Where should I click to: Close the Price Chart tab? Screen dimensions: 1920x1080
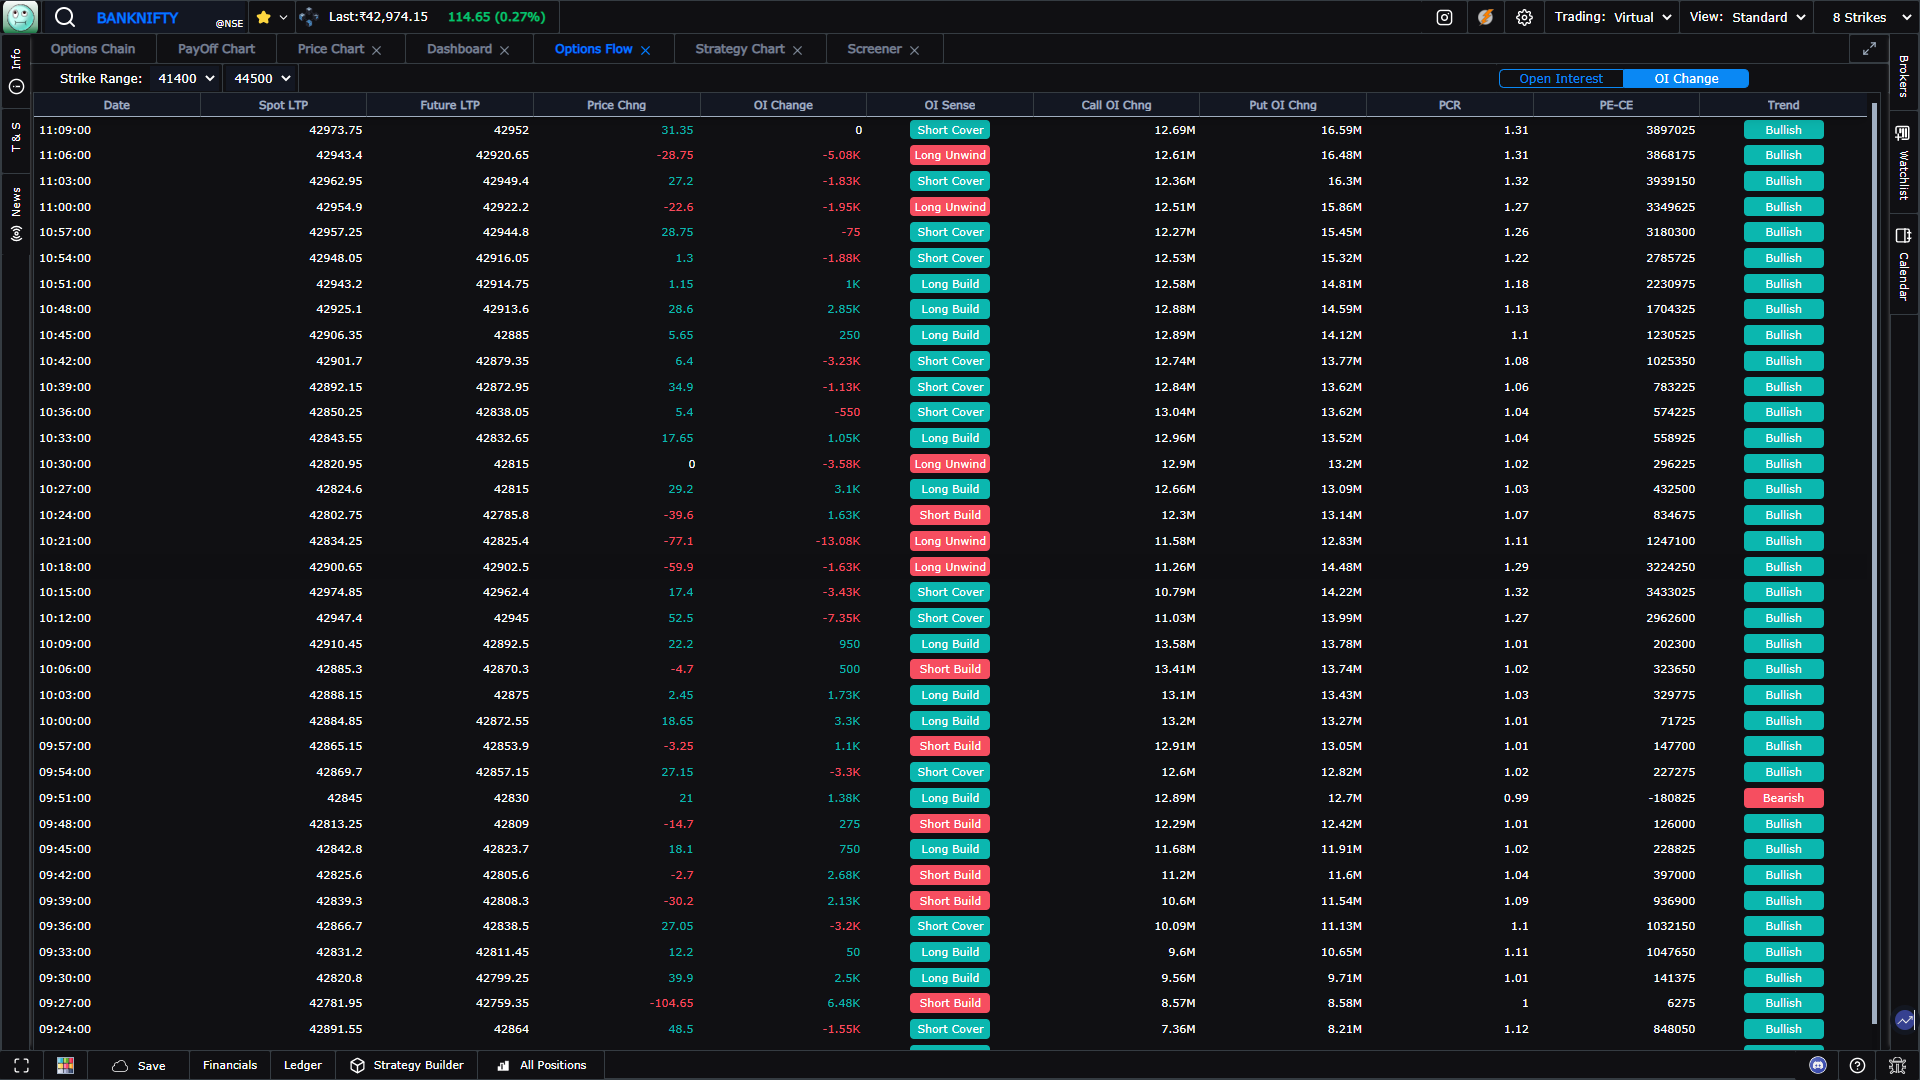377,50
